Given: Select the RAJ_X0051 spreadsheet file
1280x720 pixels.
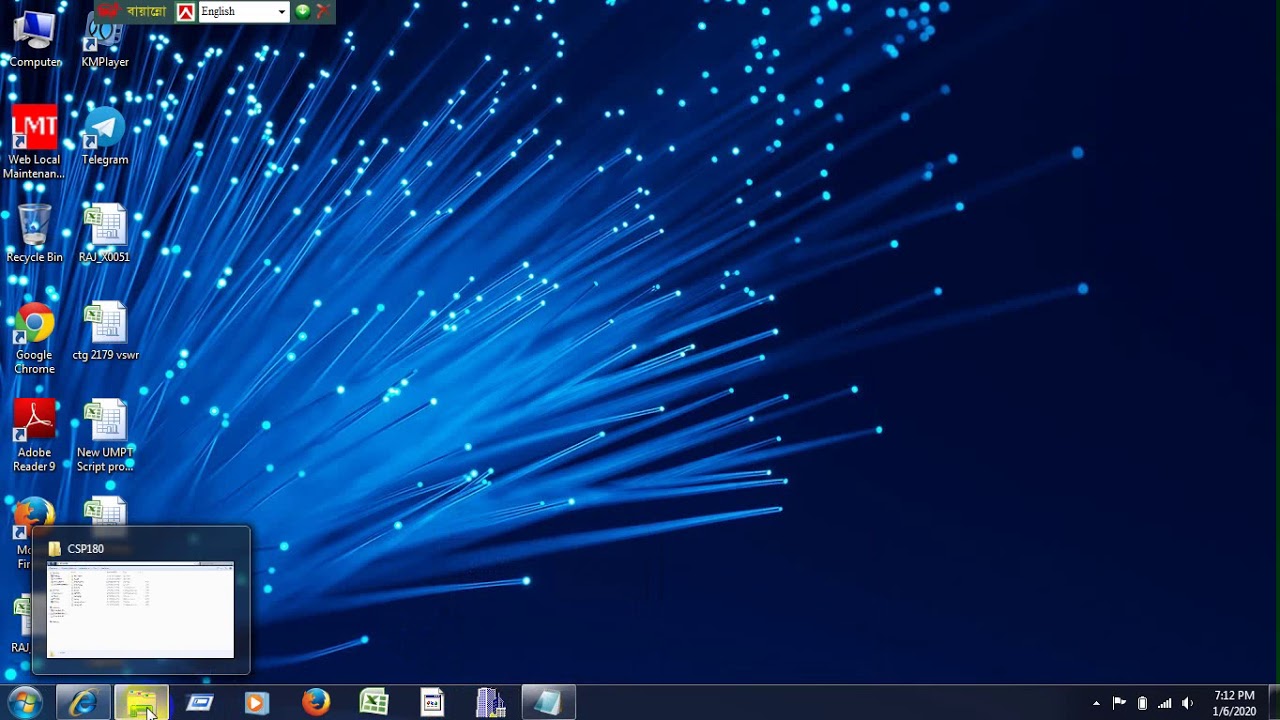Looking at the screenshot, I should pos(105,234).
